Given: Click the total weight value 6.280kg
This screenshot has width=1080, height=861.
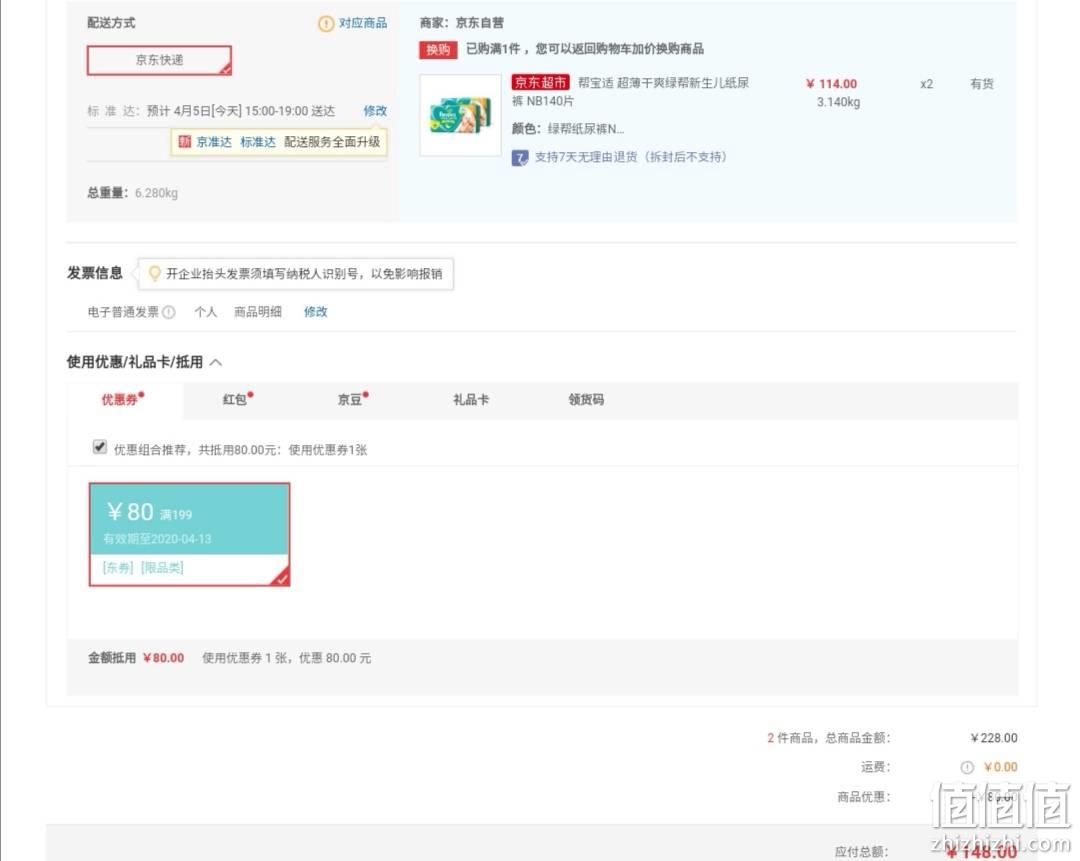Looking at the screenshot, I should pyautogui.click(x=156, y=194).
